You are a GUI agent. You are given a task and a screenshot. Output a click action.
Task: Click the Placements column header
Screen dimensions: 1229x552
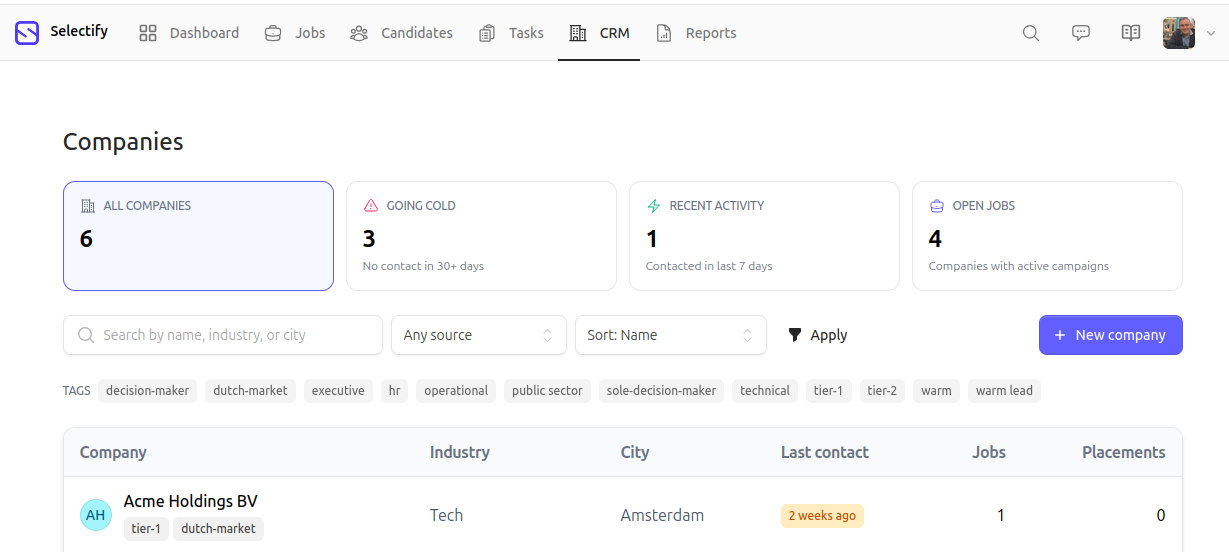(1124, 452)
